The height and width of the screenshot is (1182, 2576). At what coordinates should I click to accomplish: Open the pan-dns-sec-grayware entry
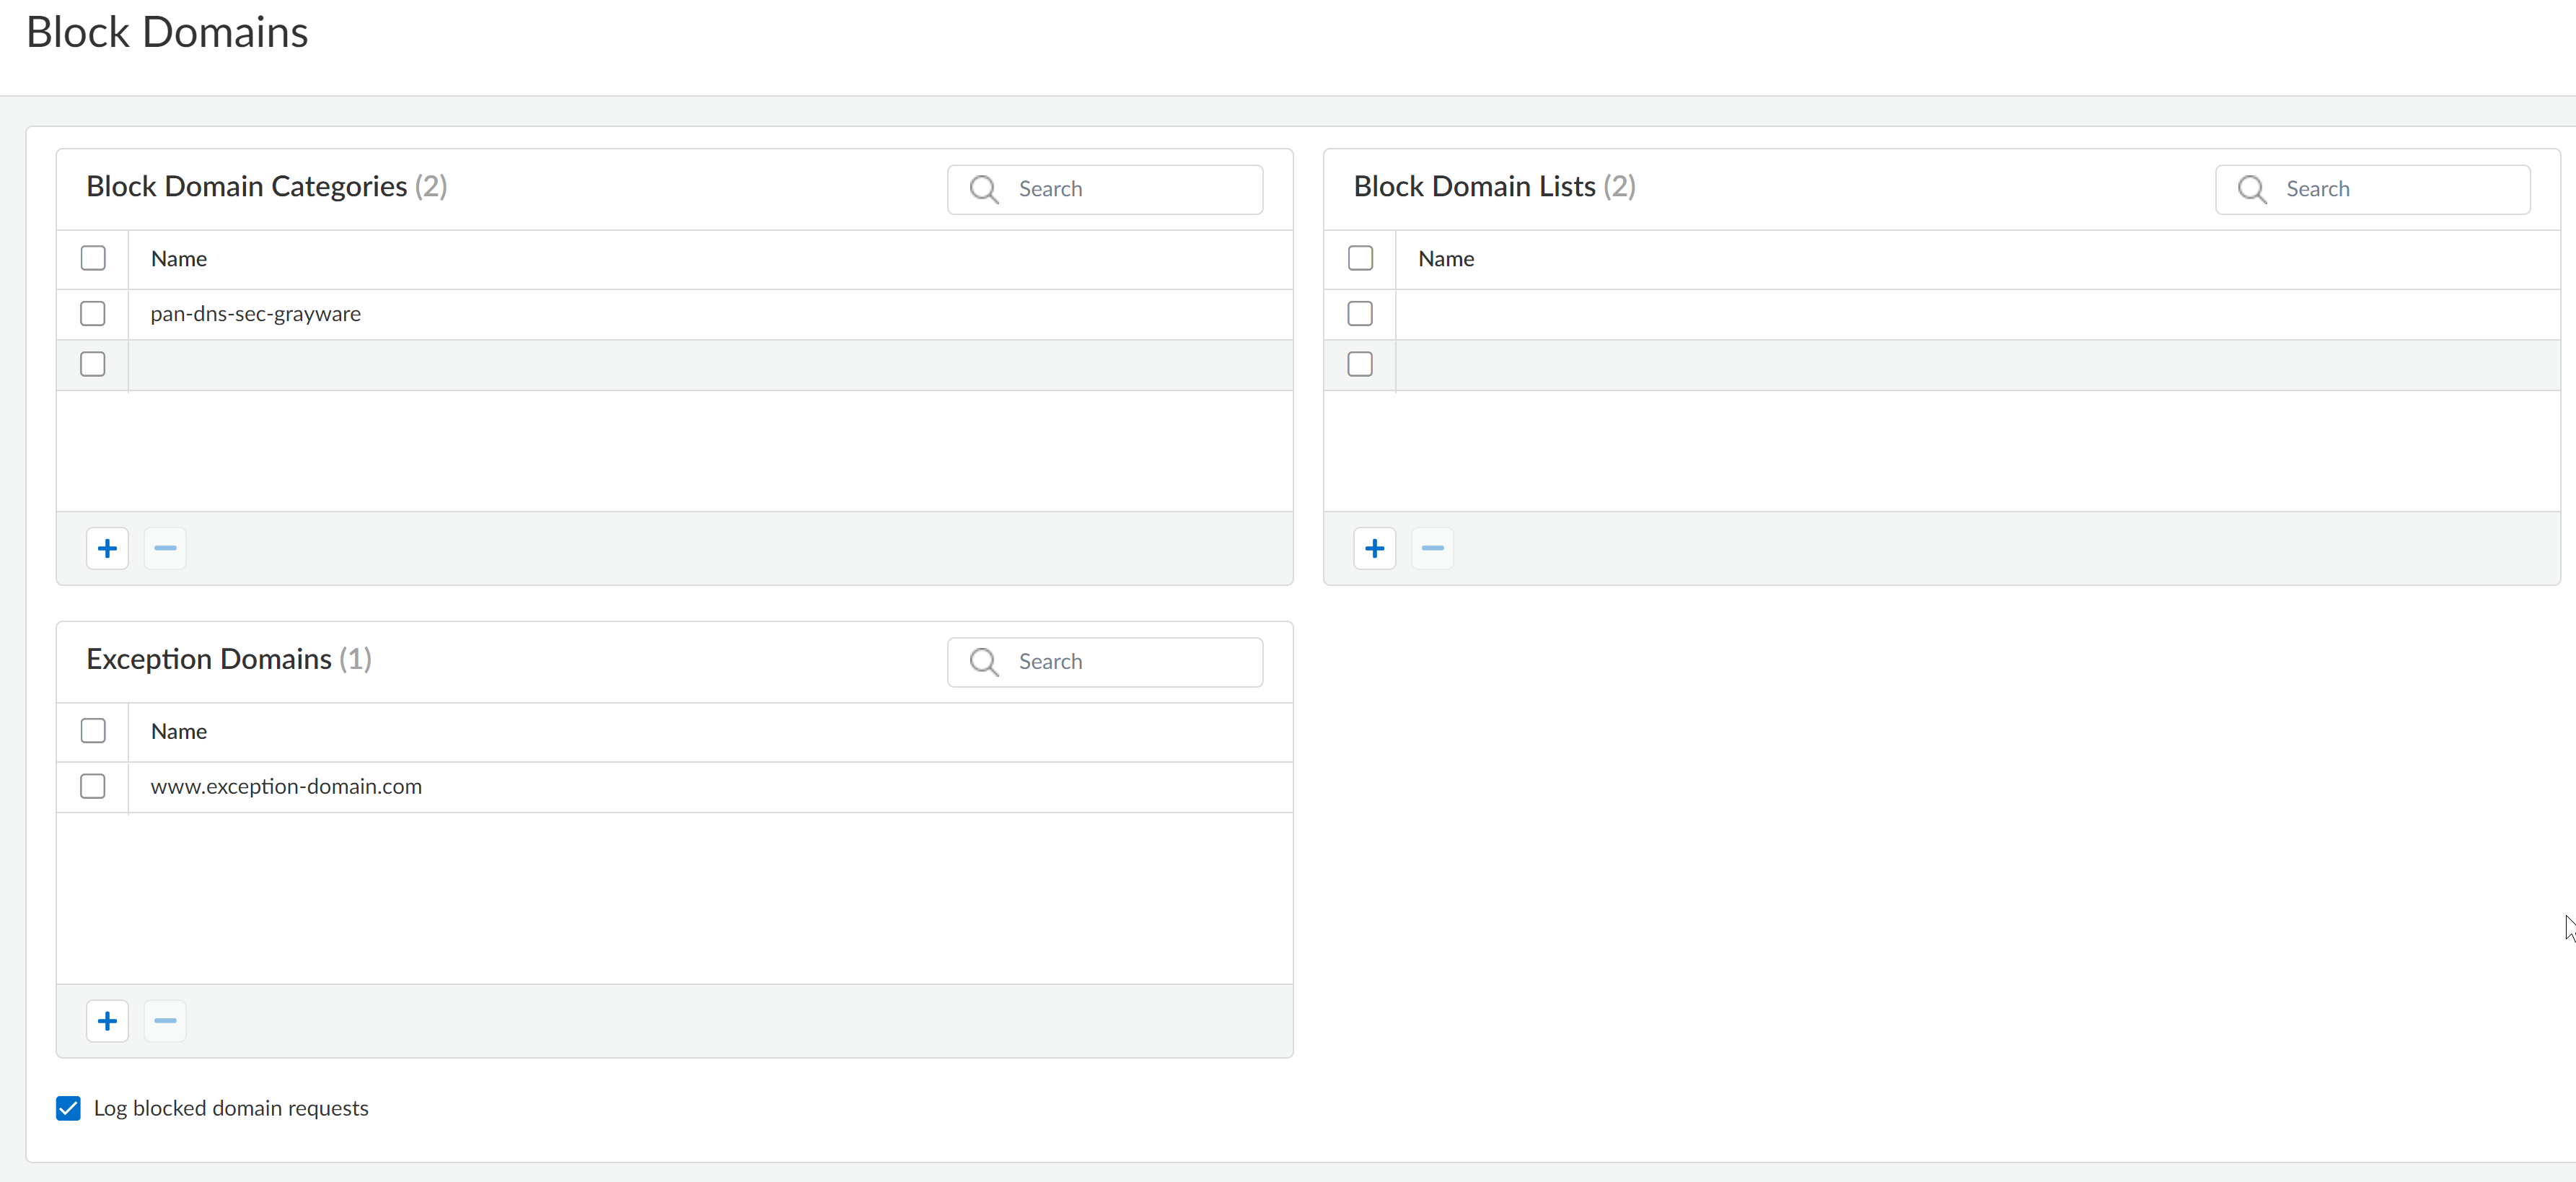coord(256,314)
